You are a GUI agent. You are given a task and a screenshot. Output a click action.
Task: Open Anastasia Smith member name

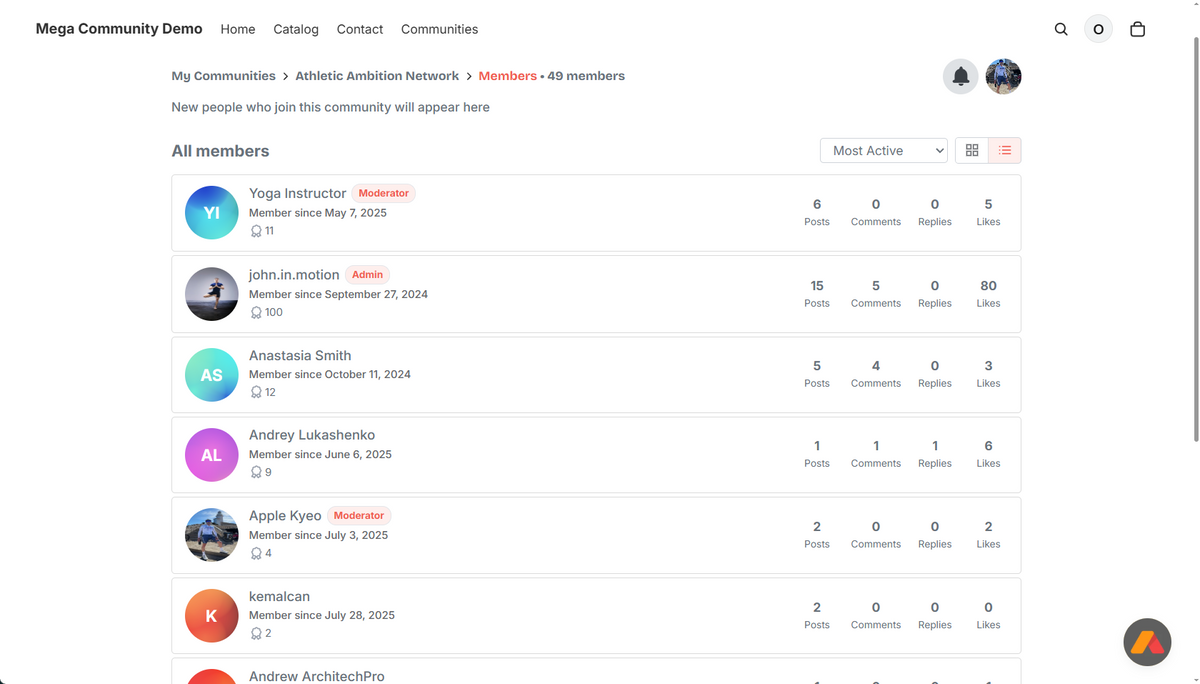point(300,355)
